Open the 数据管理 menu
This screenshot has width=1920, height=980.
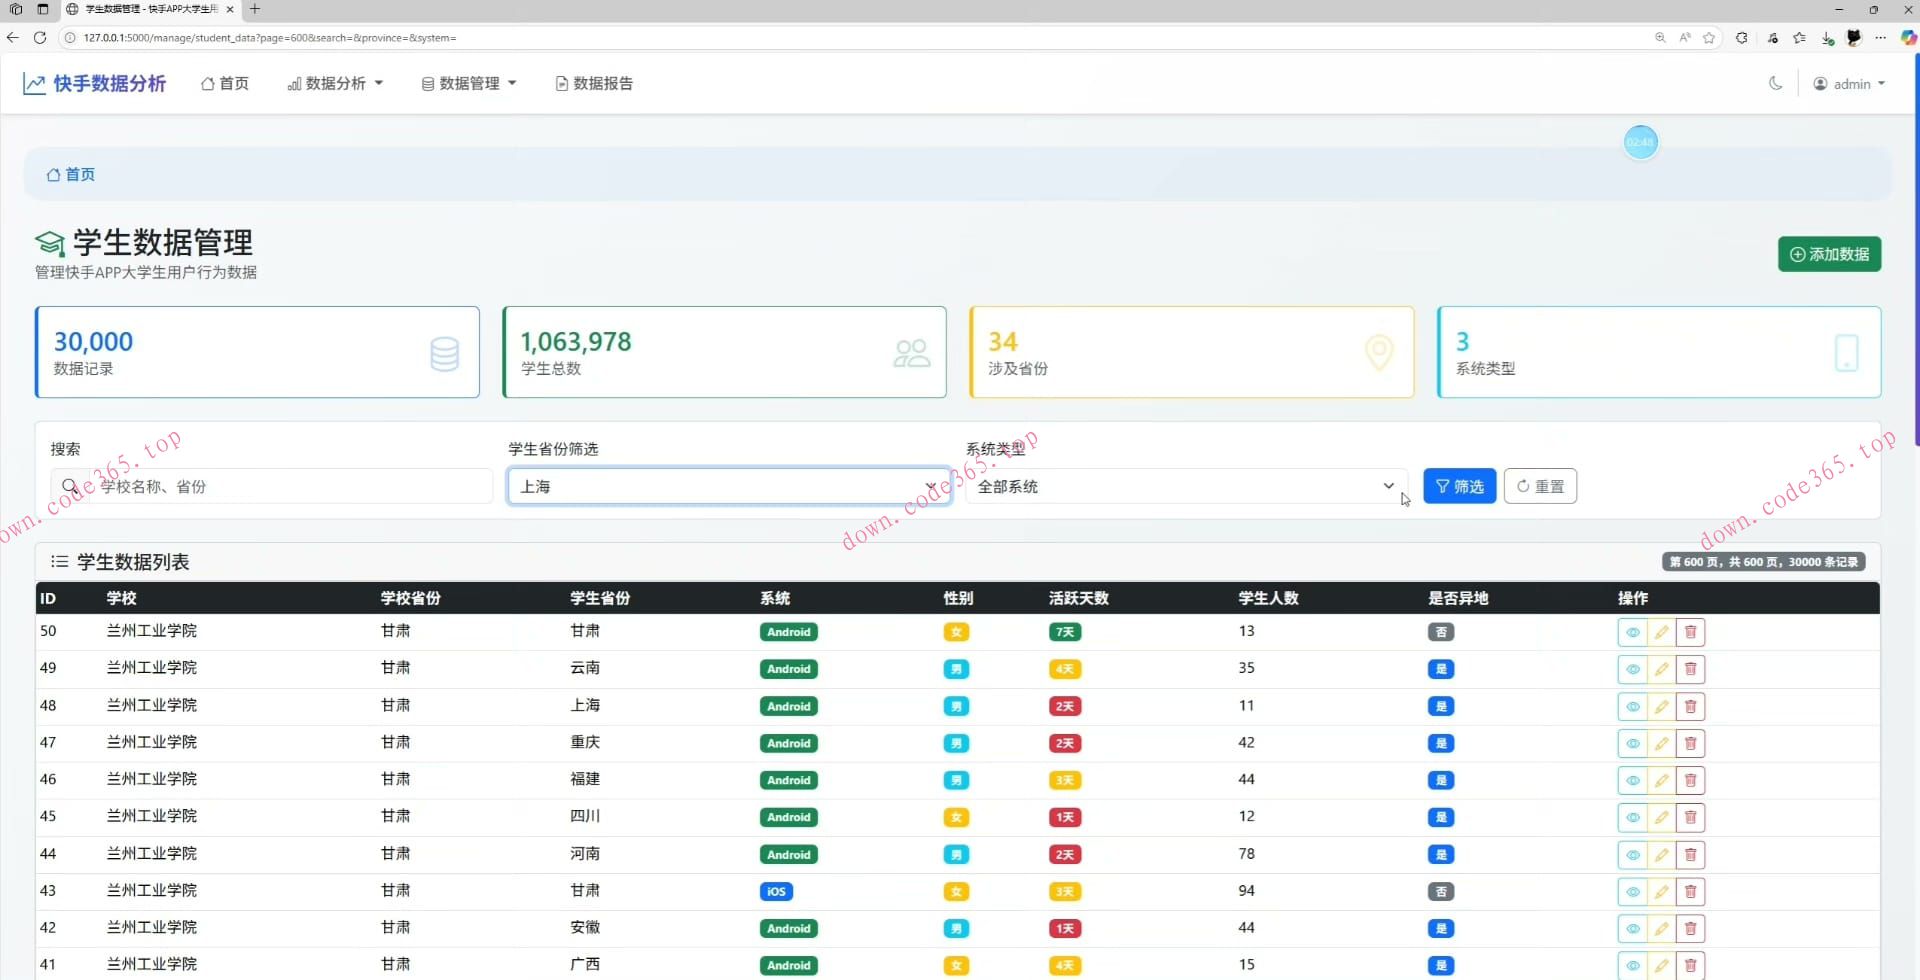pos(469,84)
